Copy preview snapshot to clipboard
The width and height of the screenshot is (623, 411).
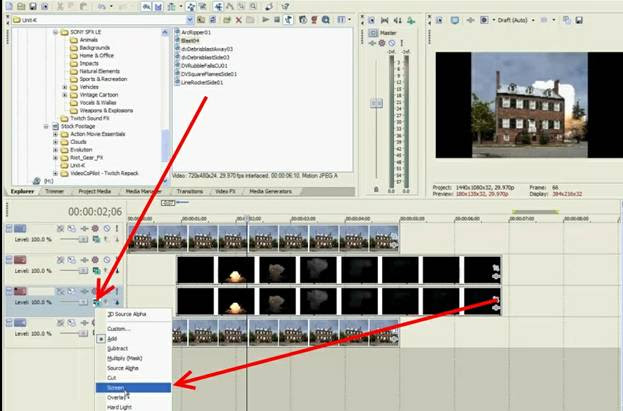coord(567,20)
